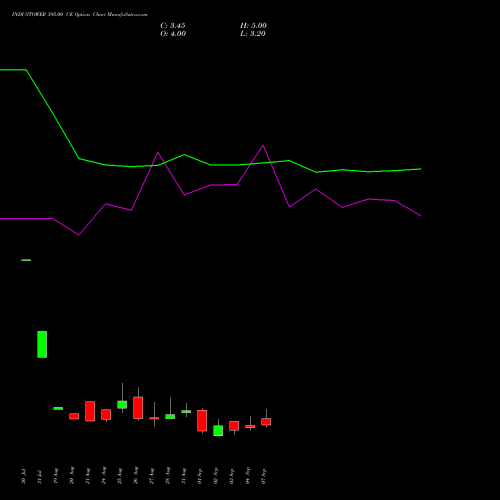This screenshot has width=500, height=500.
Task: Select the '31 Aug' date axis label
Action: tap(184, 476)
